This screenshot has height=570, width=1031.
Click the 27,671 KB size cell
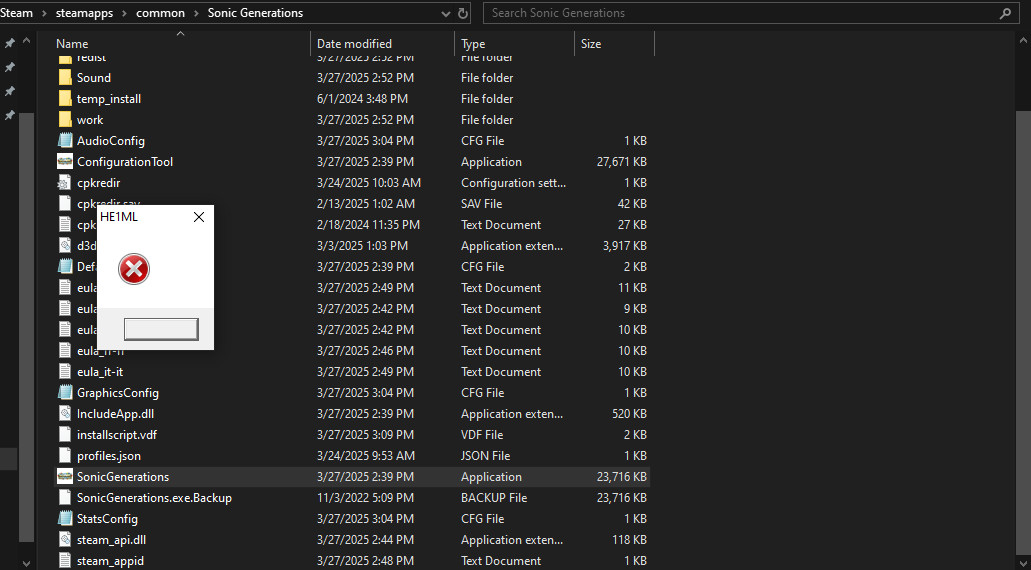coord(621,162)
